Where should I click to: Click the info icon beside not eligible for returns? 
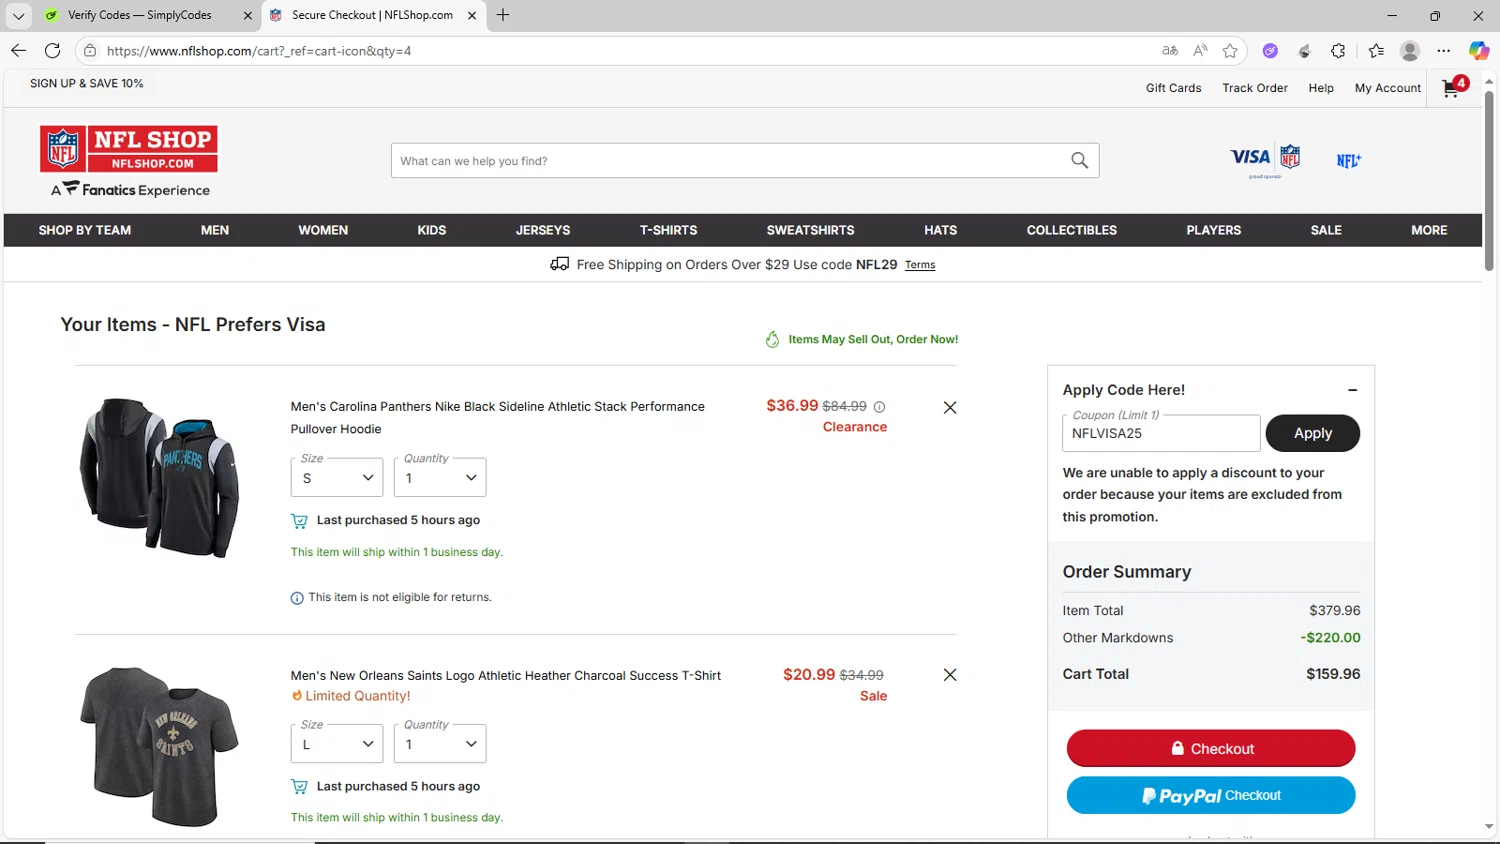[297, 598]
